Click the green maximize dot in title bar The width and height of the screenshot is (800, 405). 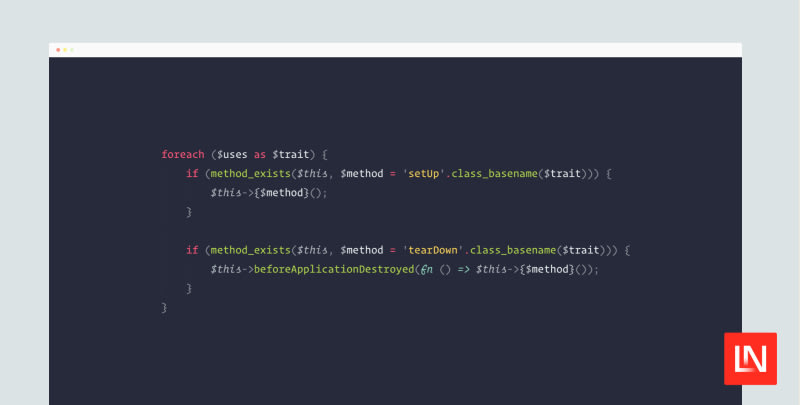coord(72,49)
